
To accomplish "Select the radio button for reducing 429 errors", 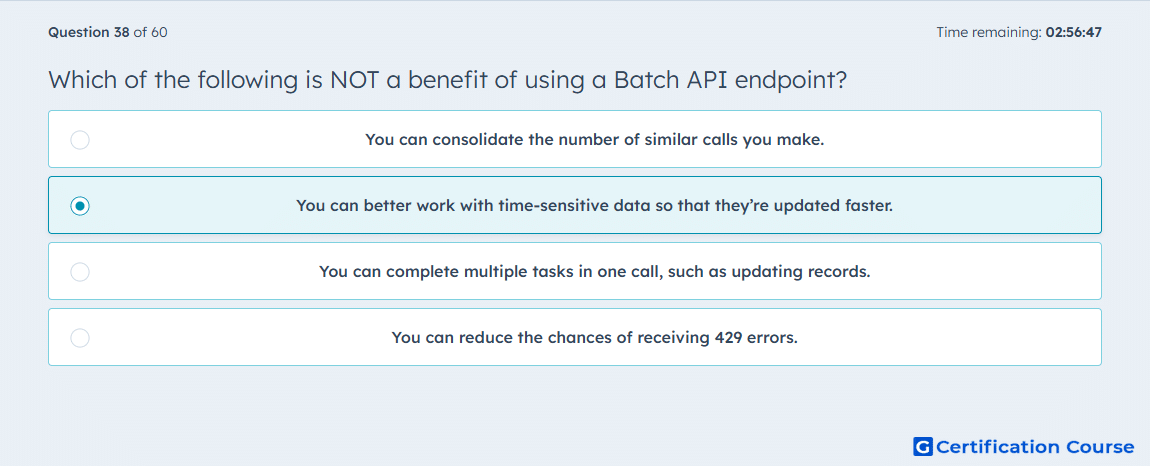I will tap(80, 338).
